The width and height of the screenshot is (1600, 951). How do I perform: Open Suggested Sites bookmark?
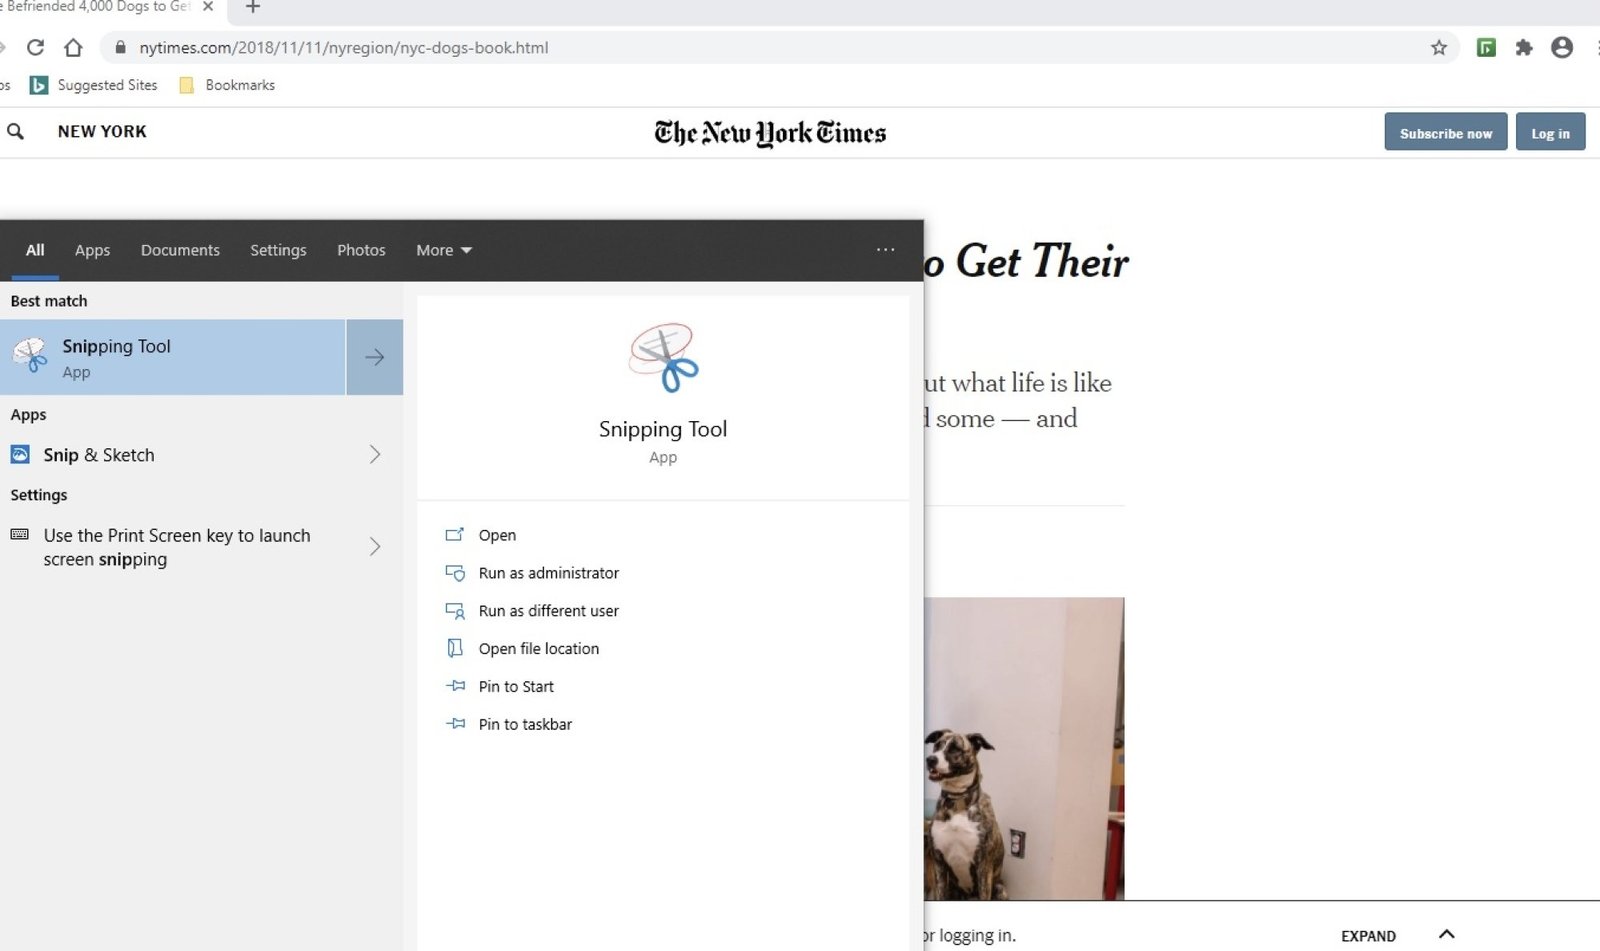pyautogui.click(x=94, y=85)
